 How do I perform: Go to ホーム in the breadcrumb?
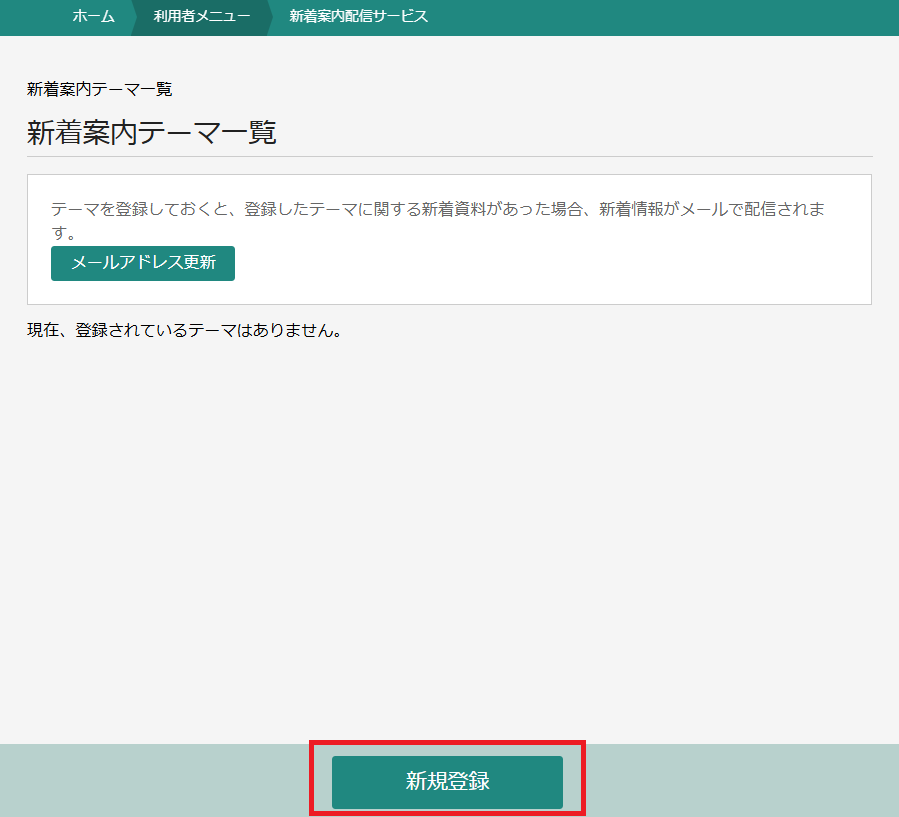click(93, 17)
